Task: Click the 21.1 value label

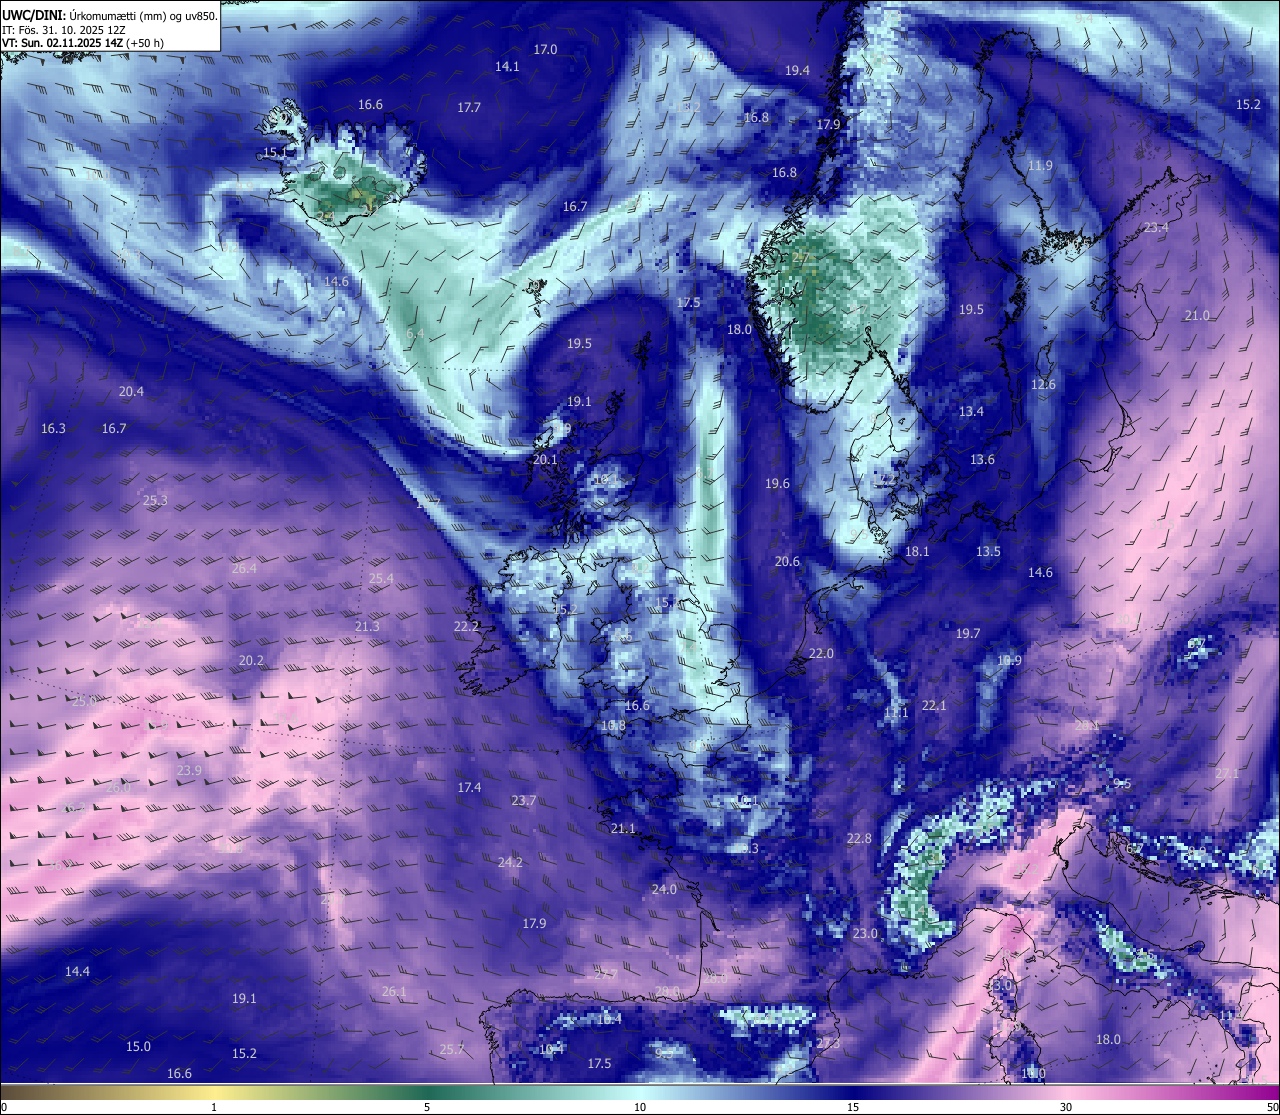Action: [x=623, y=828]
